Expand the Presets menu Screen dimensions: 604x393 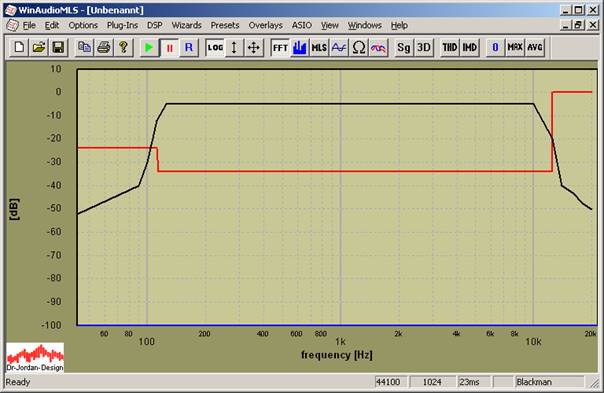[225, 25]
